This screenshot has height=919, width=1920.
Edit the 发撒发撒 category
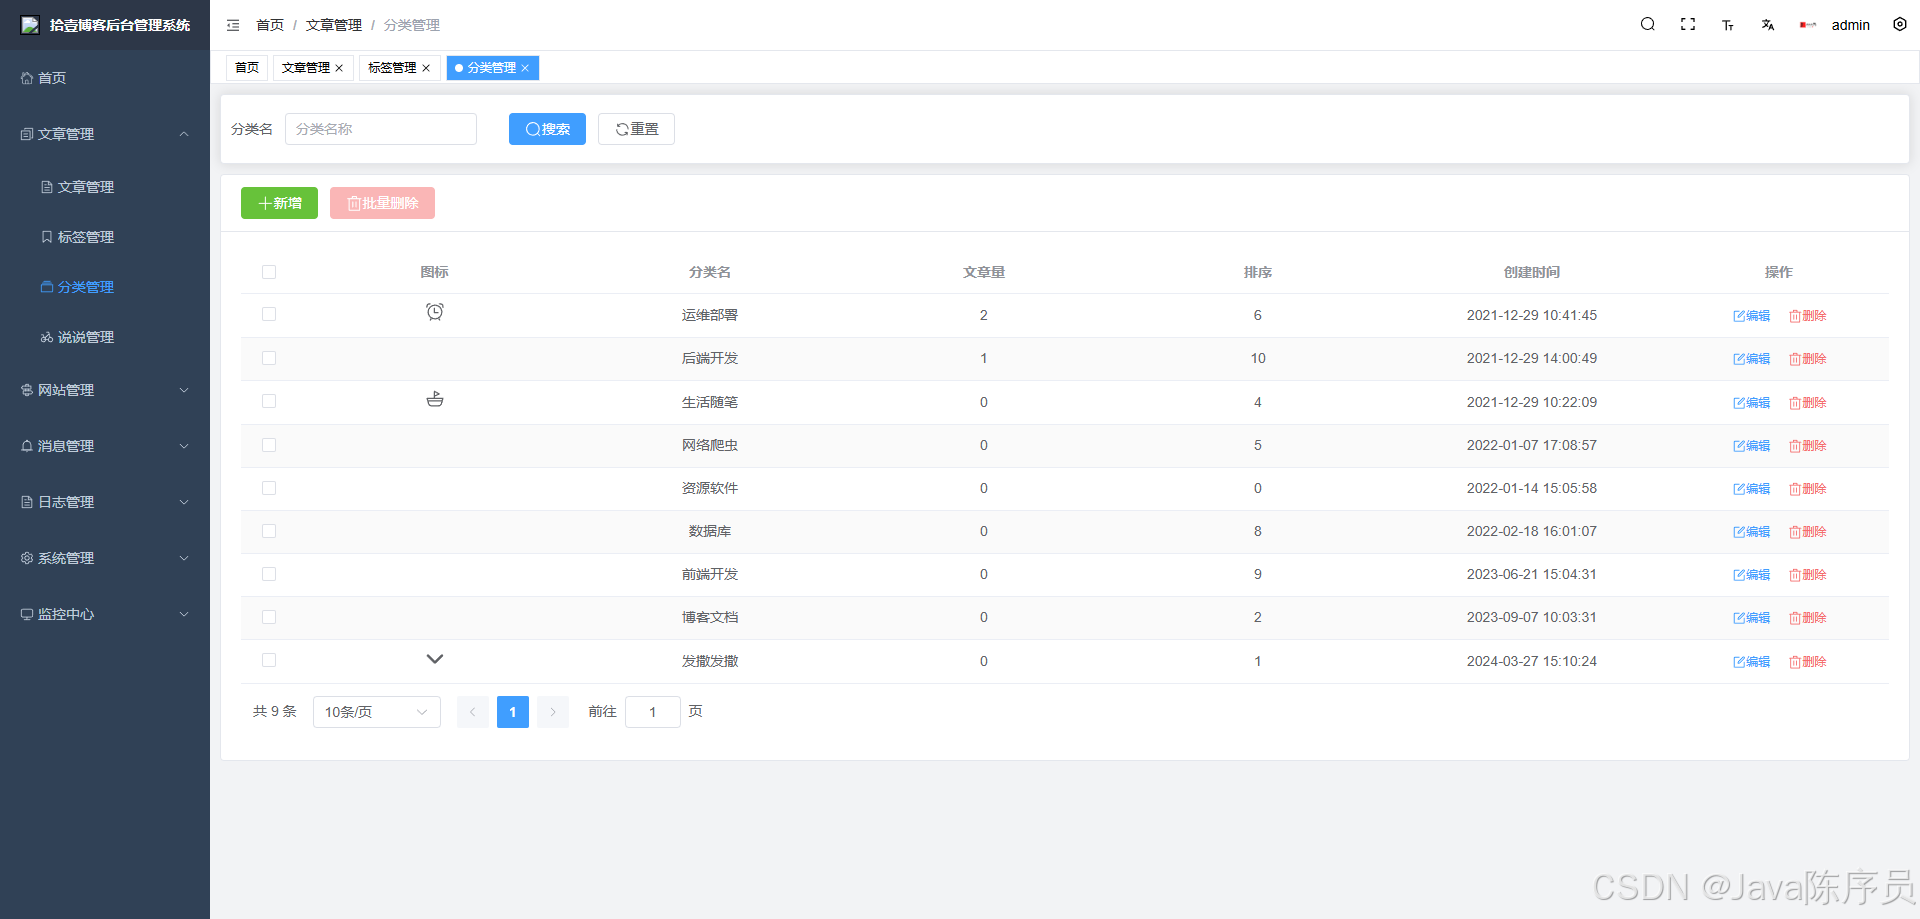point(1751,662)
